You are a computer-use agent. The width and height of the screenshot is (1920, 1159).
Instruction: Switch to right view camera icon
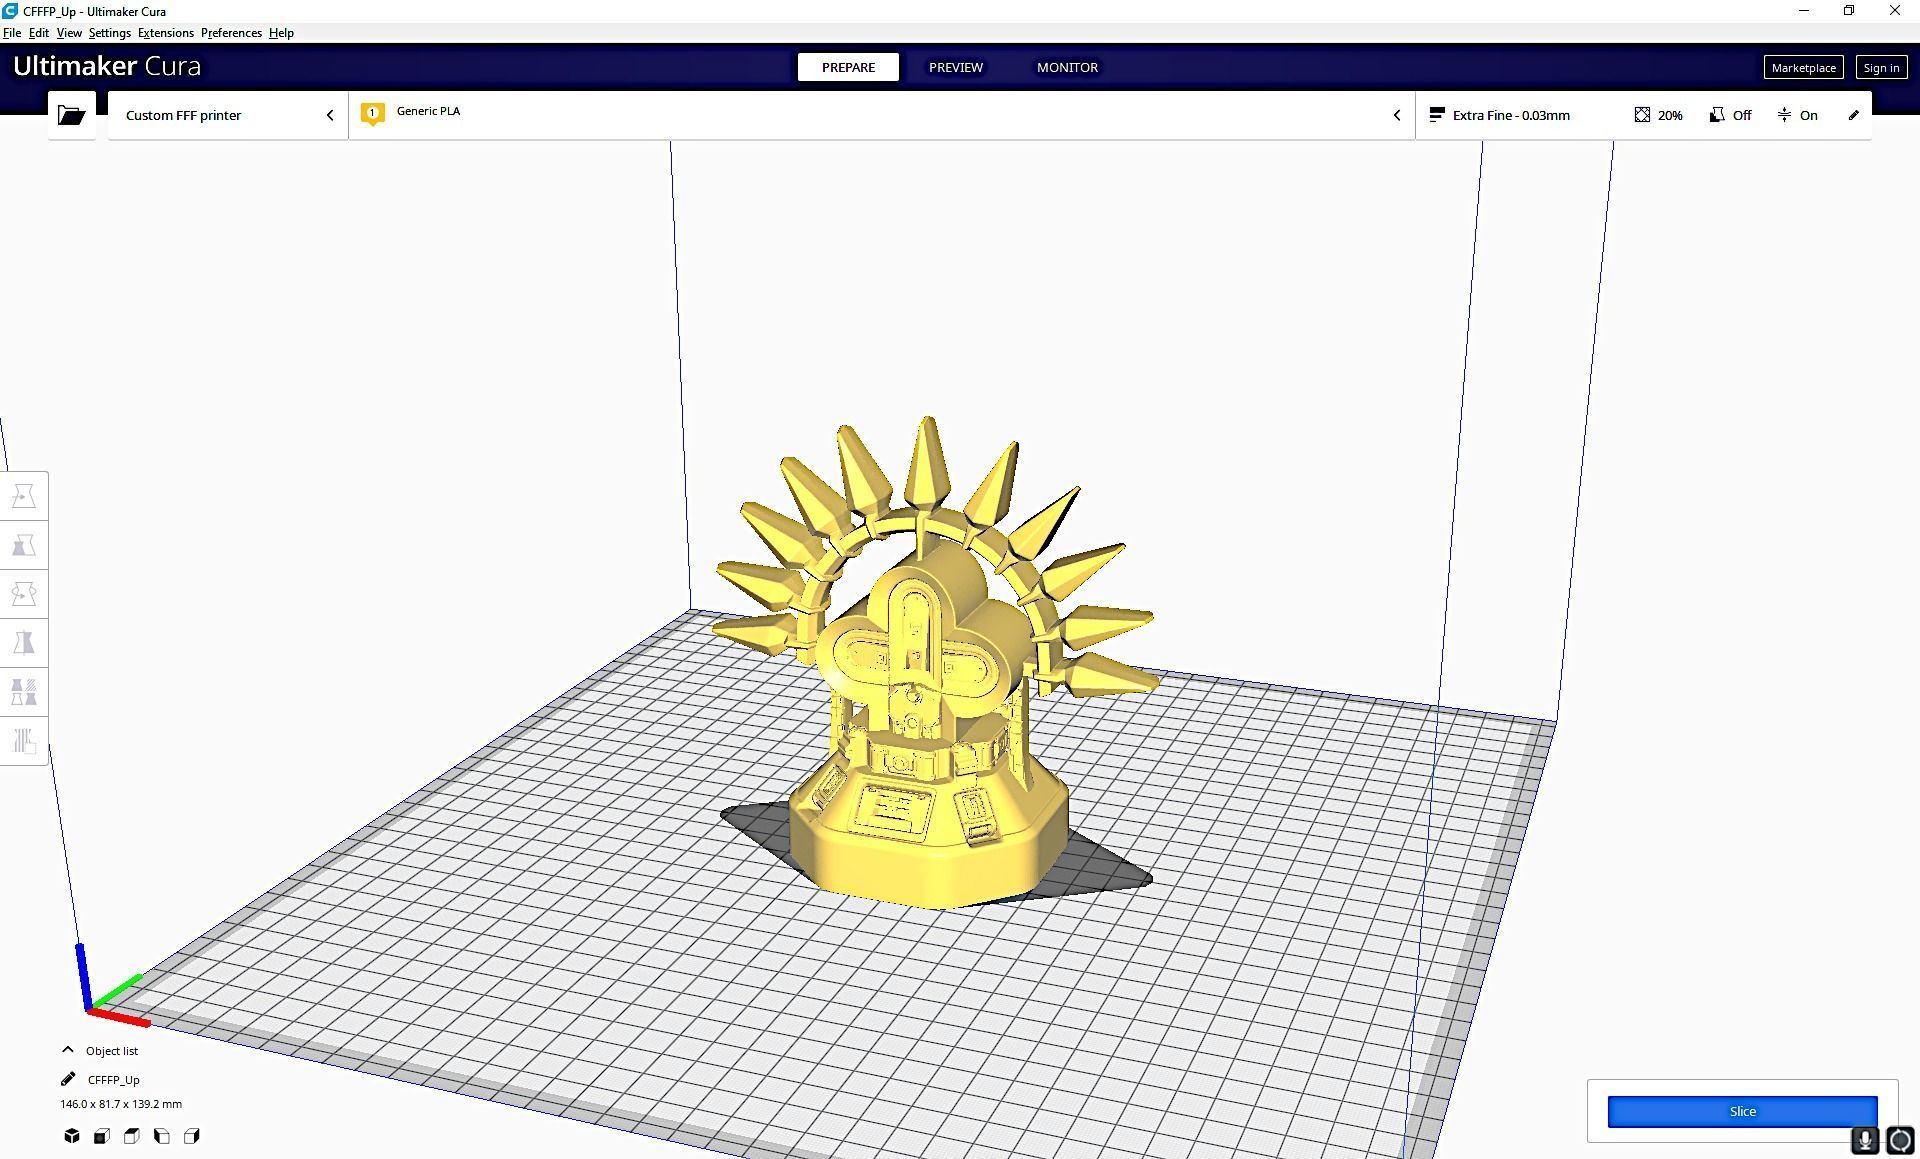[x=192, y=1136]
